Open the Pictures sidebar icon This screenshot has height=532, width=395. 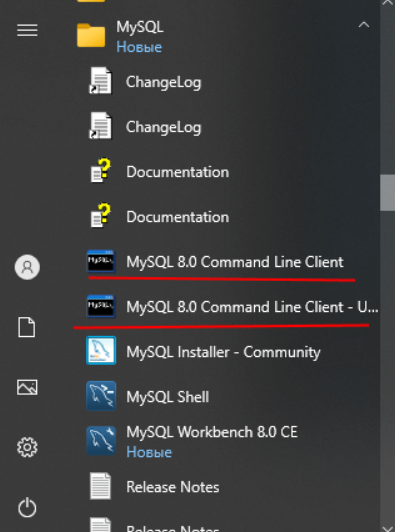click(27, 387)
